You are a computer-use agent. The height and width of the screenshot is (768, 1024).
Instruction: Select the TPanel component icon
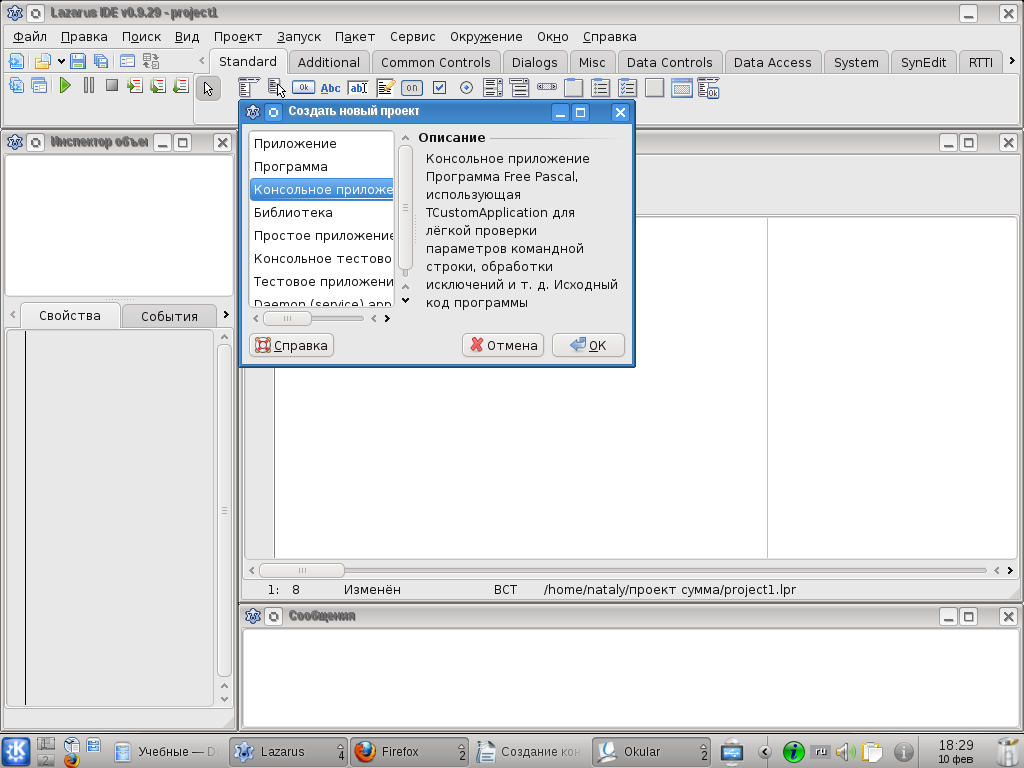654,88
